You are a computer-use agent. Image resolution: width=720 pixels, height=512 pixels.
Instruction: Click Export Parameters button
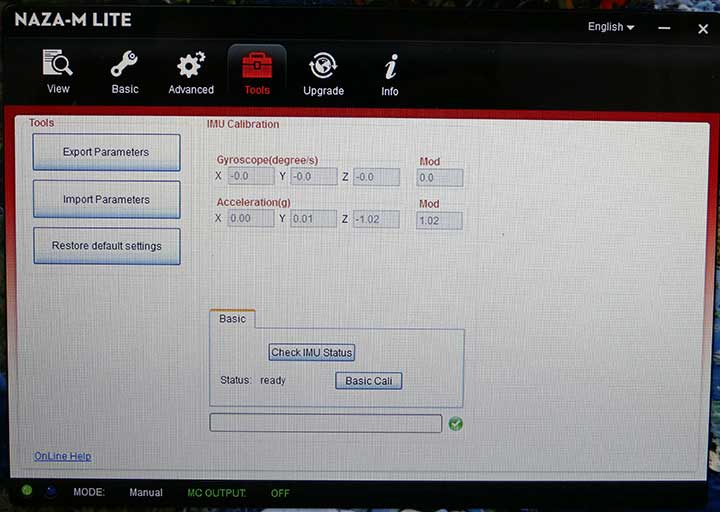coord(106,152)
